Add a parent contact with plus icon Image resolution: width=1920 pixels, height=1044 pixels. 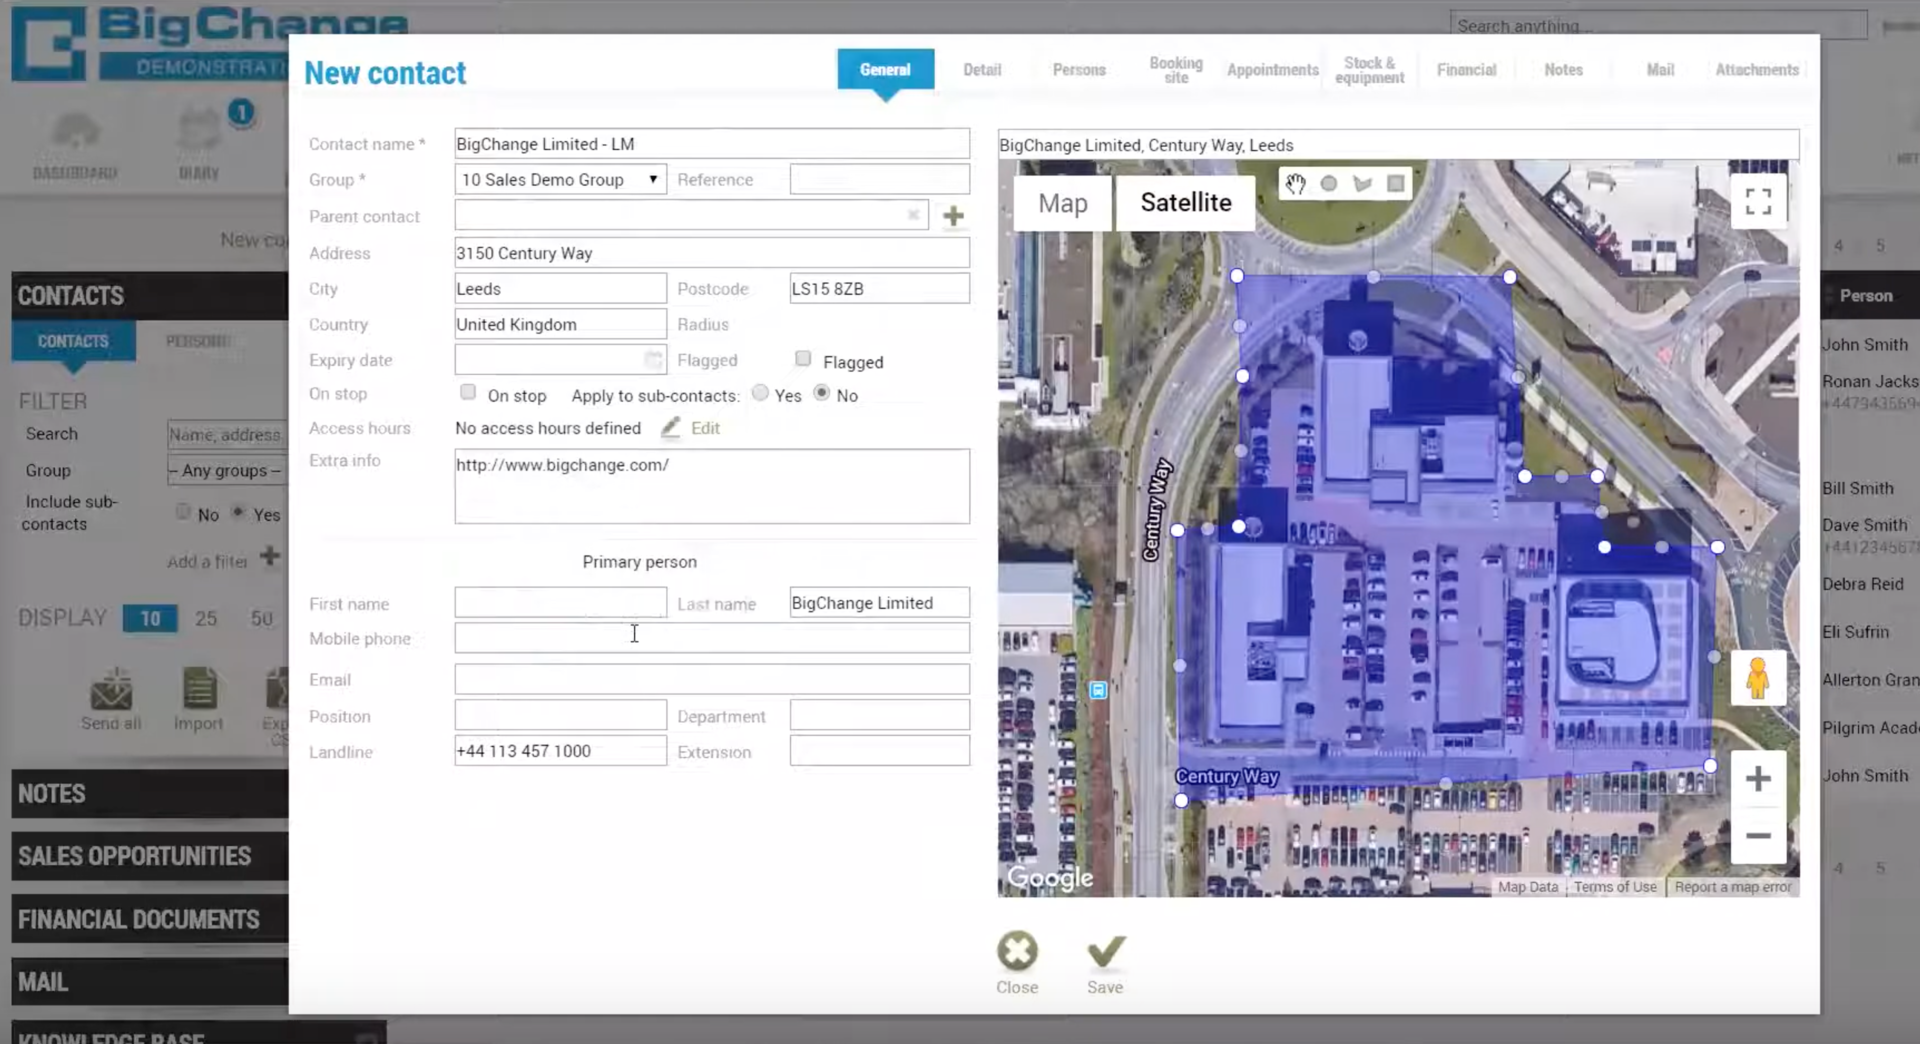(x=953, y=216)
